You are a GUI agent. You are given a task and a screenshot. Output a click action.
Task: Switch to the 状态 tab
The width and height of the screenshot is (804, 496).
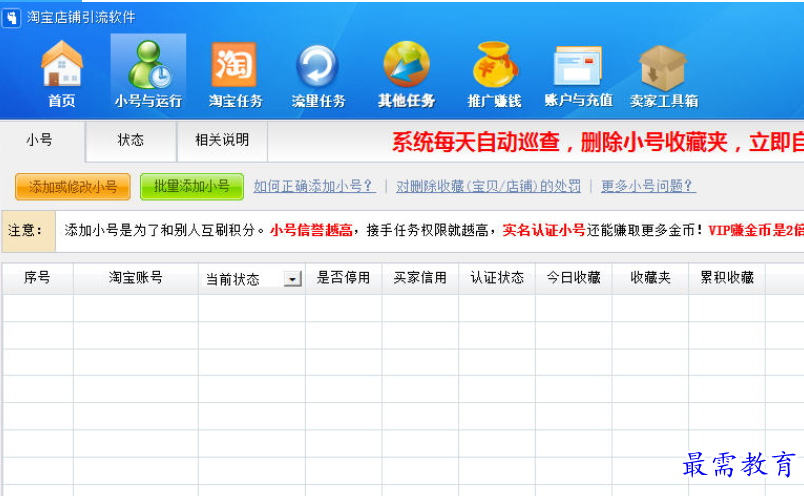(131, 140)
